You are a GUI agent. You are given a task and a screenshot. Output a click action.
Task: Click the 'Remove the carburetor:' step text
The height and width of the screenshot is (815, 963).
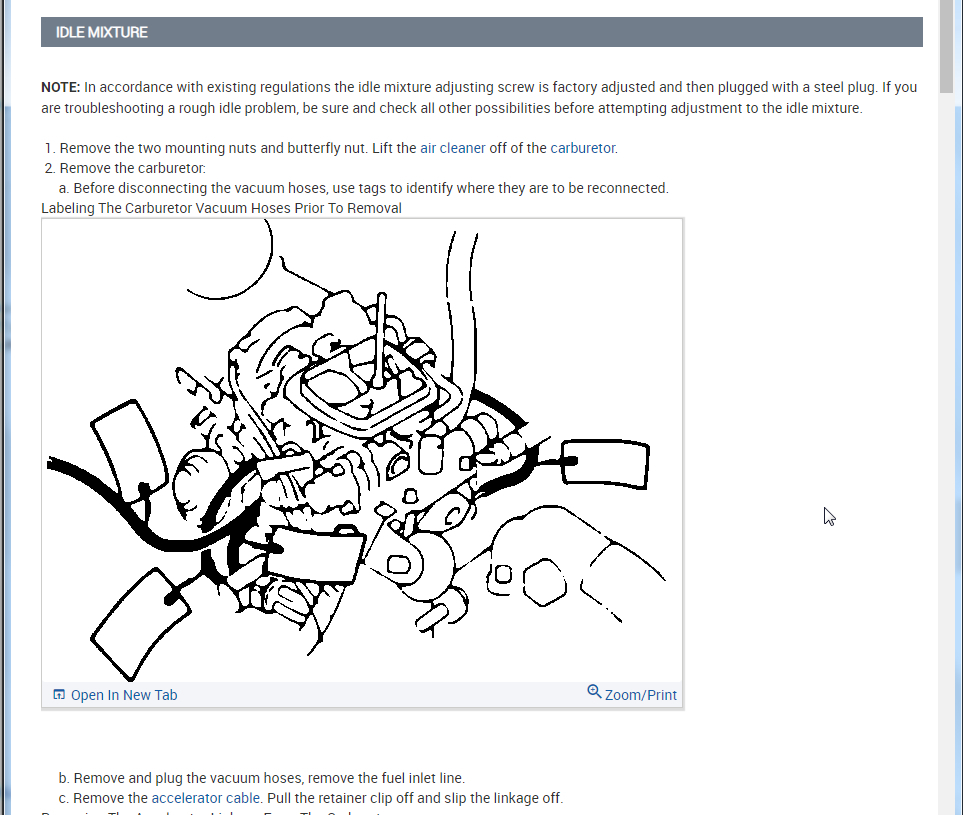133,168
